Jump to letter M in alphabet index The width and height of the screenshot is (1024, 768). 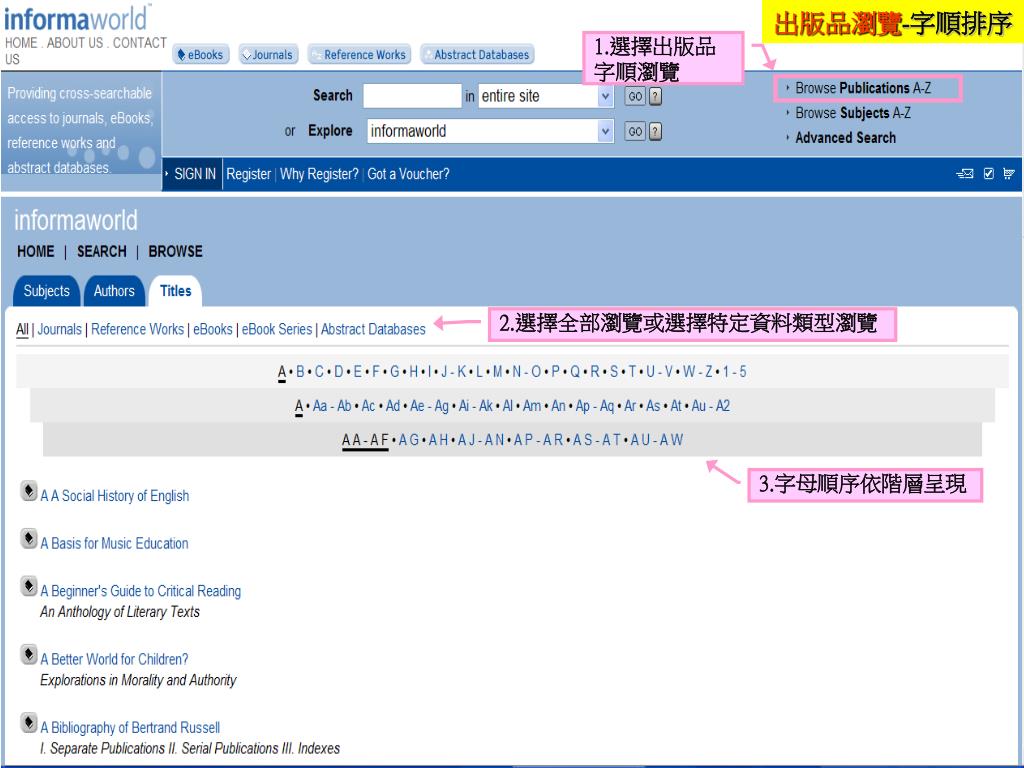pos(498,372)
